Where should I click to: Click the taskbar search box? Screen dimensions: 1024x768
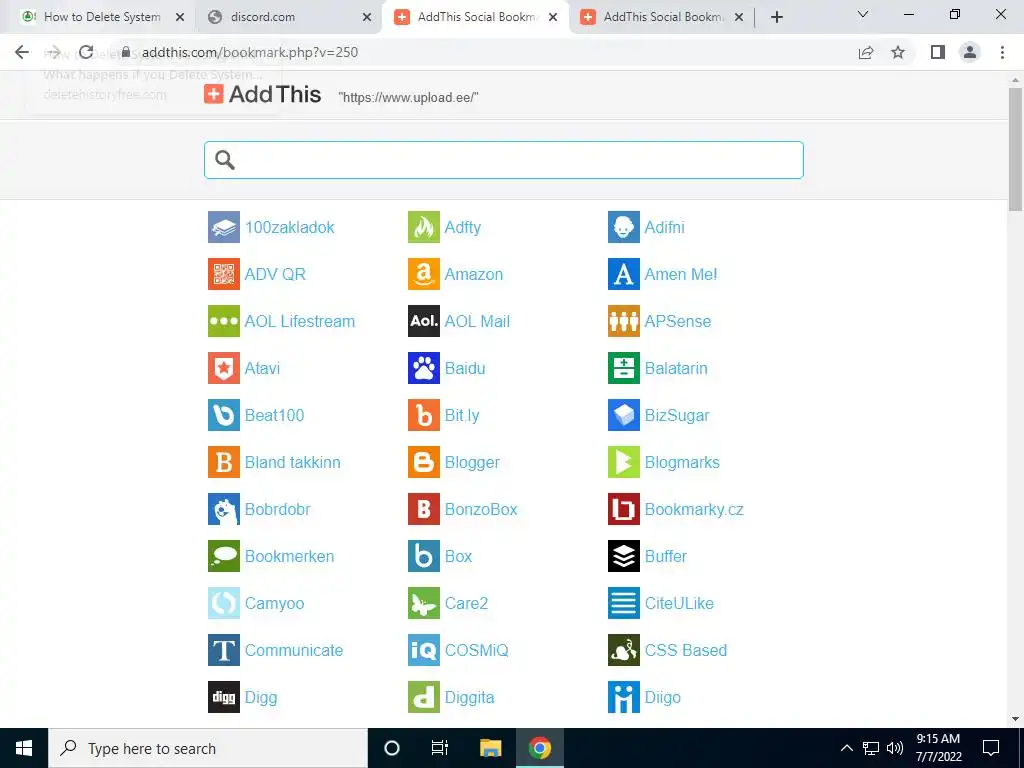pyautogui.click(x=208, y=748)
